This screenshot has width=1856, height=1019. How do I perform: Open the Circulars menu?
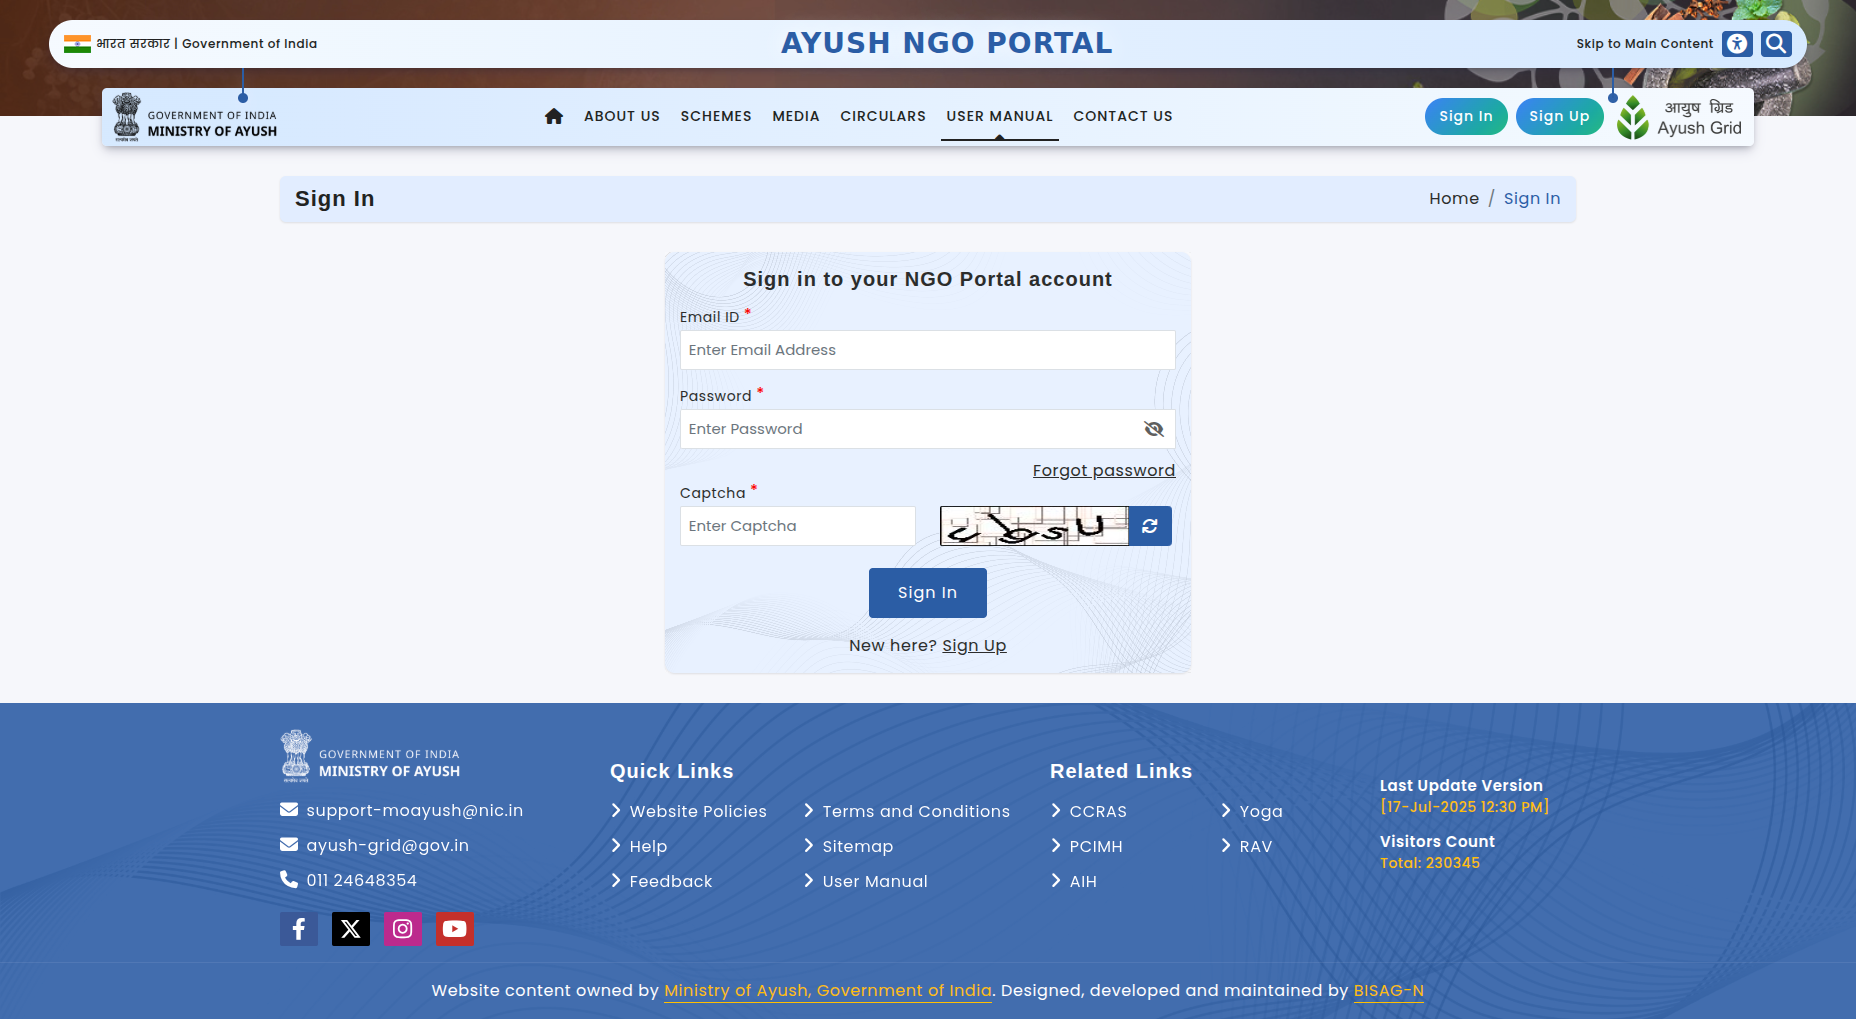pyautogui.click(x=883, y=116)
